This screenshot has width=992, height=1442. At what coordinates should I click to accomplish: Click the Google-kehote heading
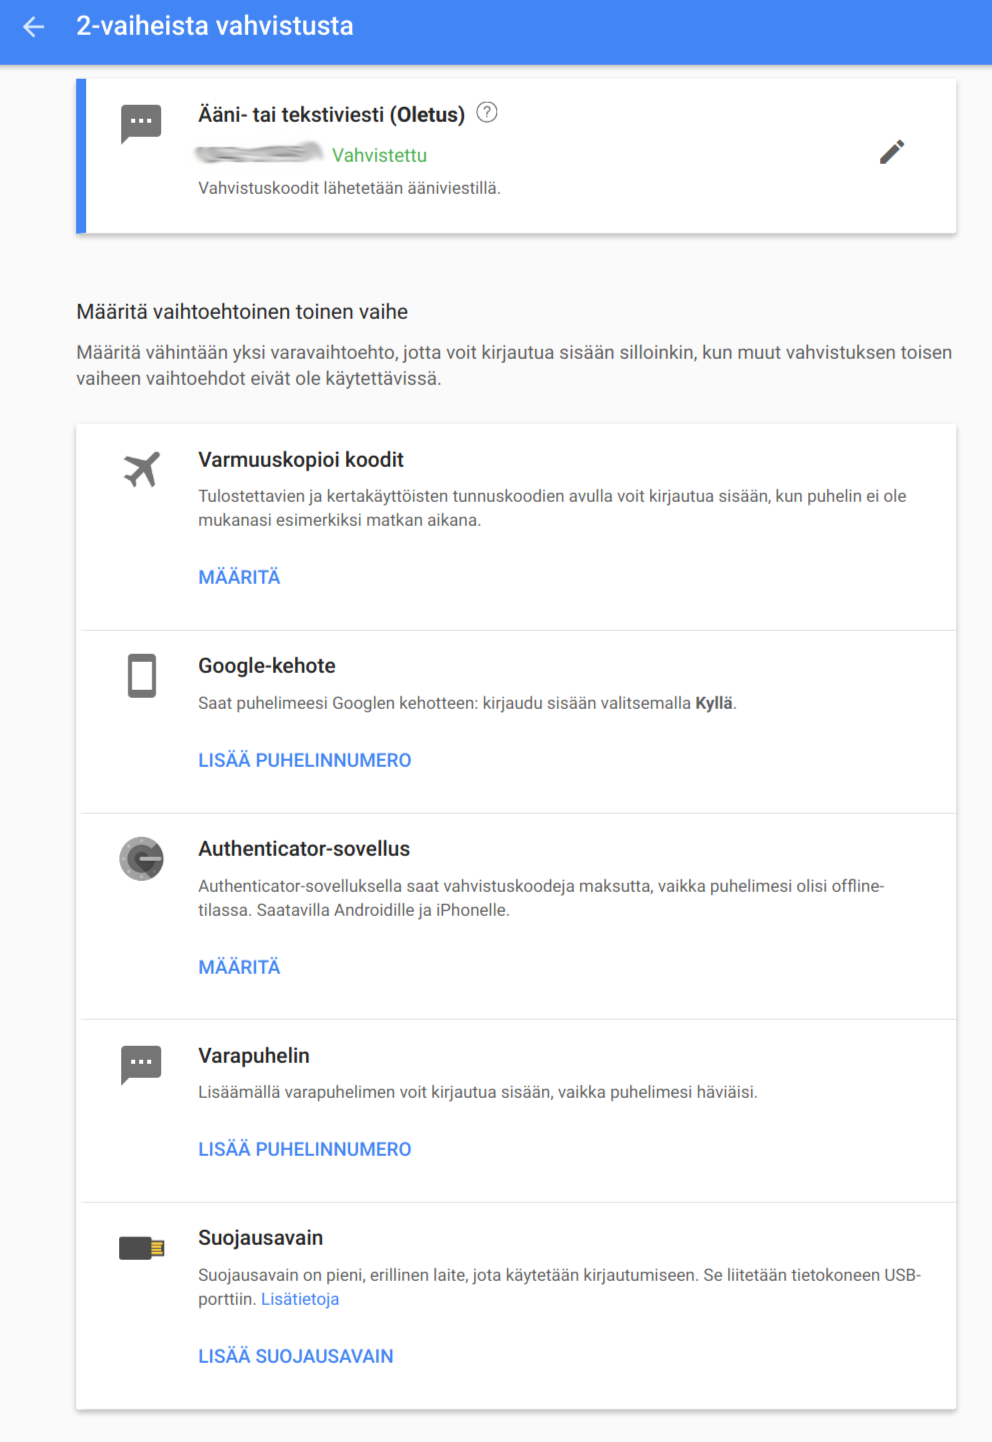(x=267, y=666)
